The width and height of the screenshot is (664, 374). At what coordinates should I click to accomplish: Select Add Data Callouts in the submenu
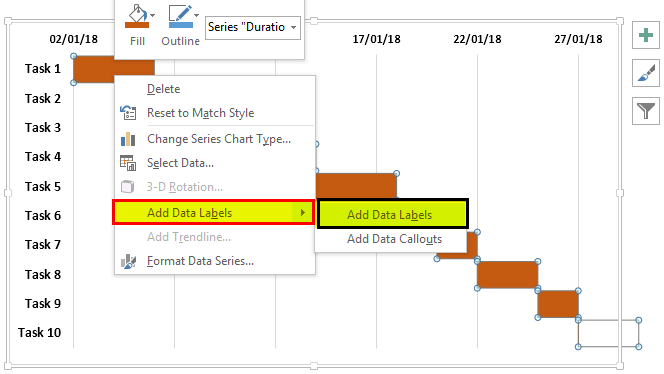(x=394, y=239)
